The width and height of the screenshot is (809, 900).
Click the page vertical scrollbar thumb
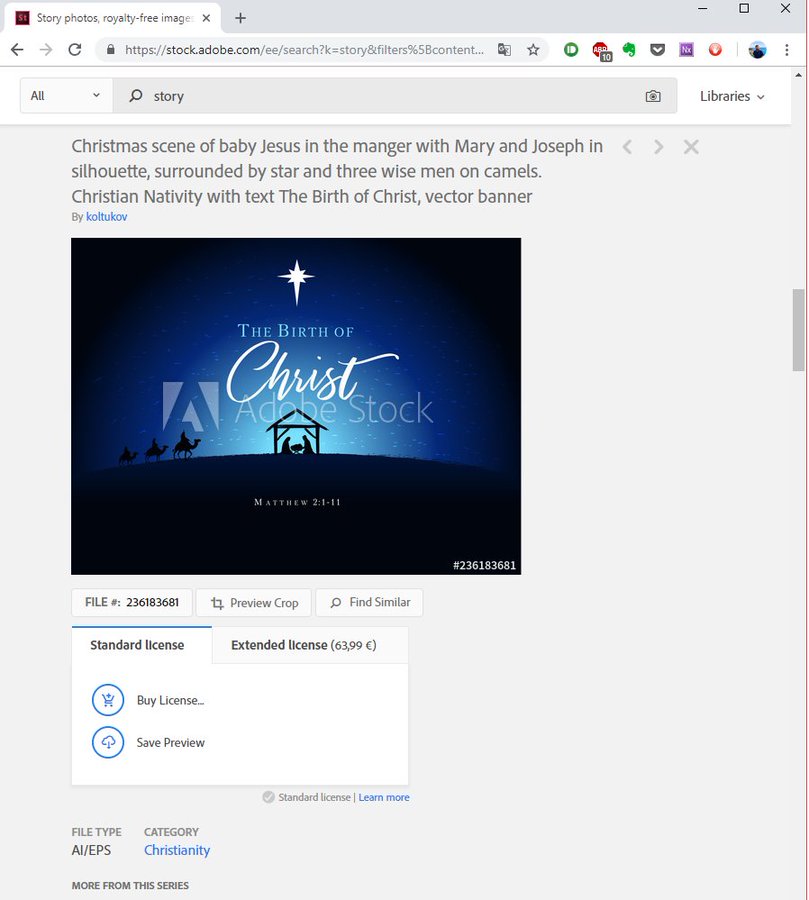799,330
